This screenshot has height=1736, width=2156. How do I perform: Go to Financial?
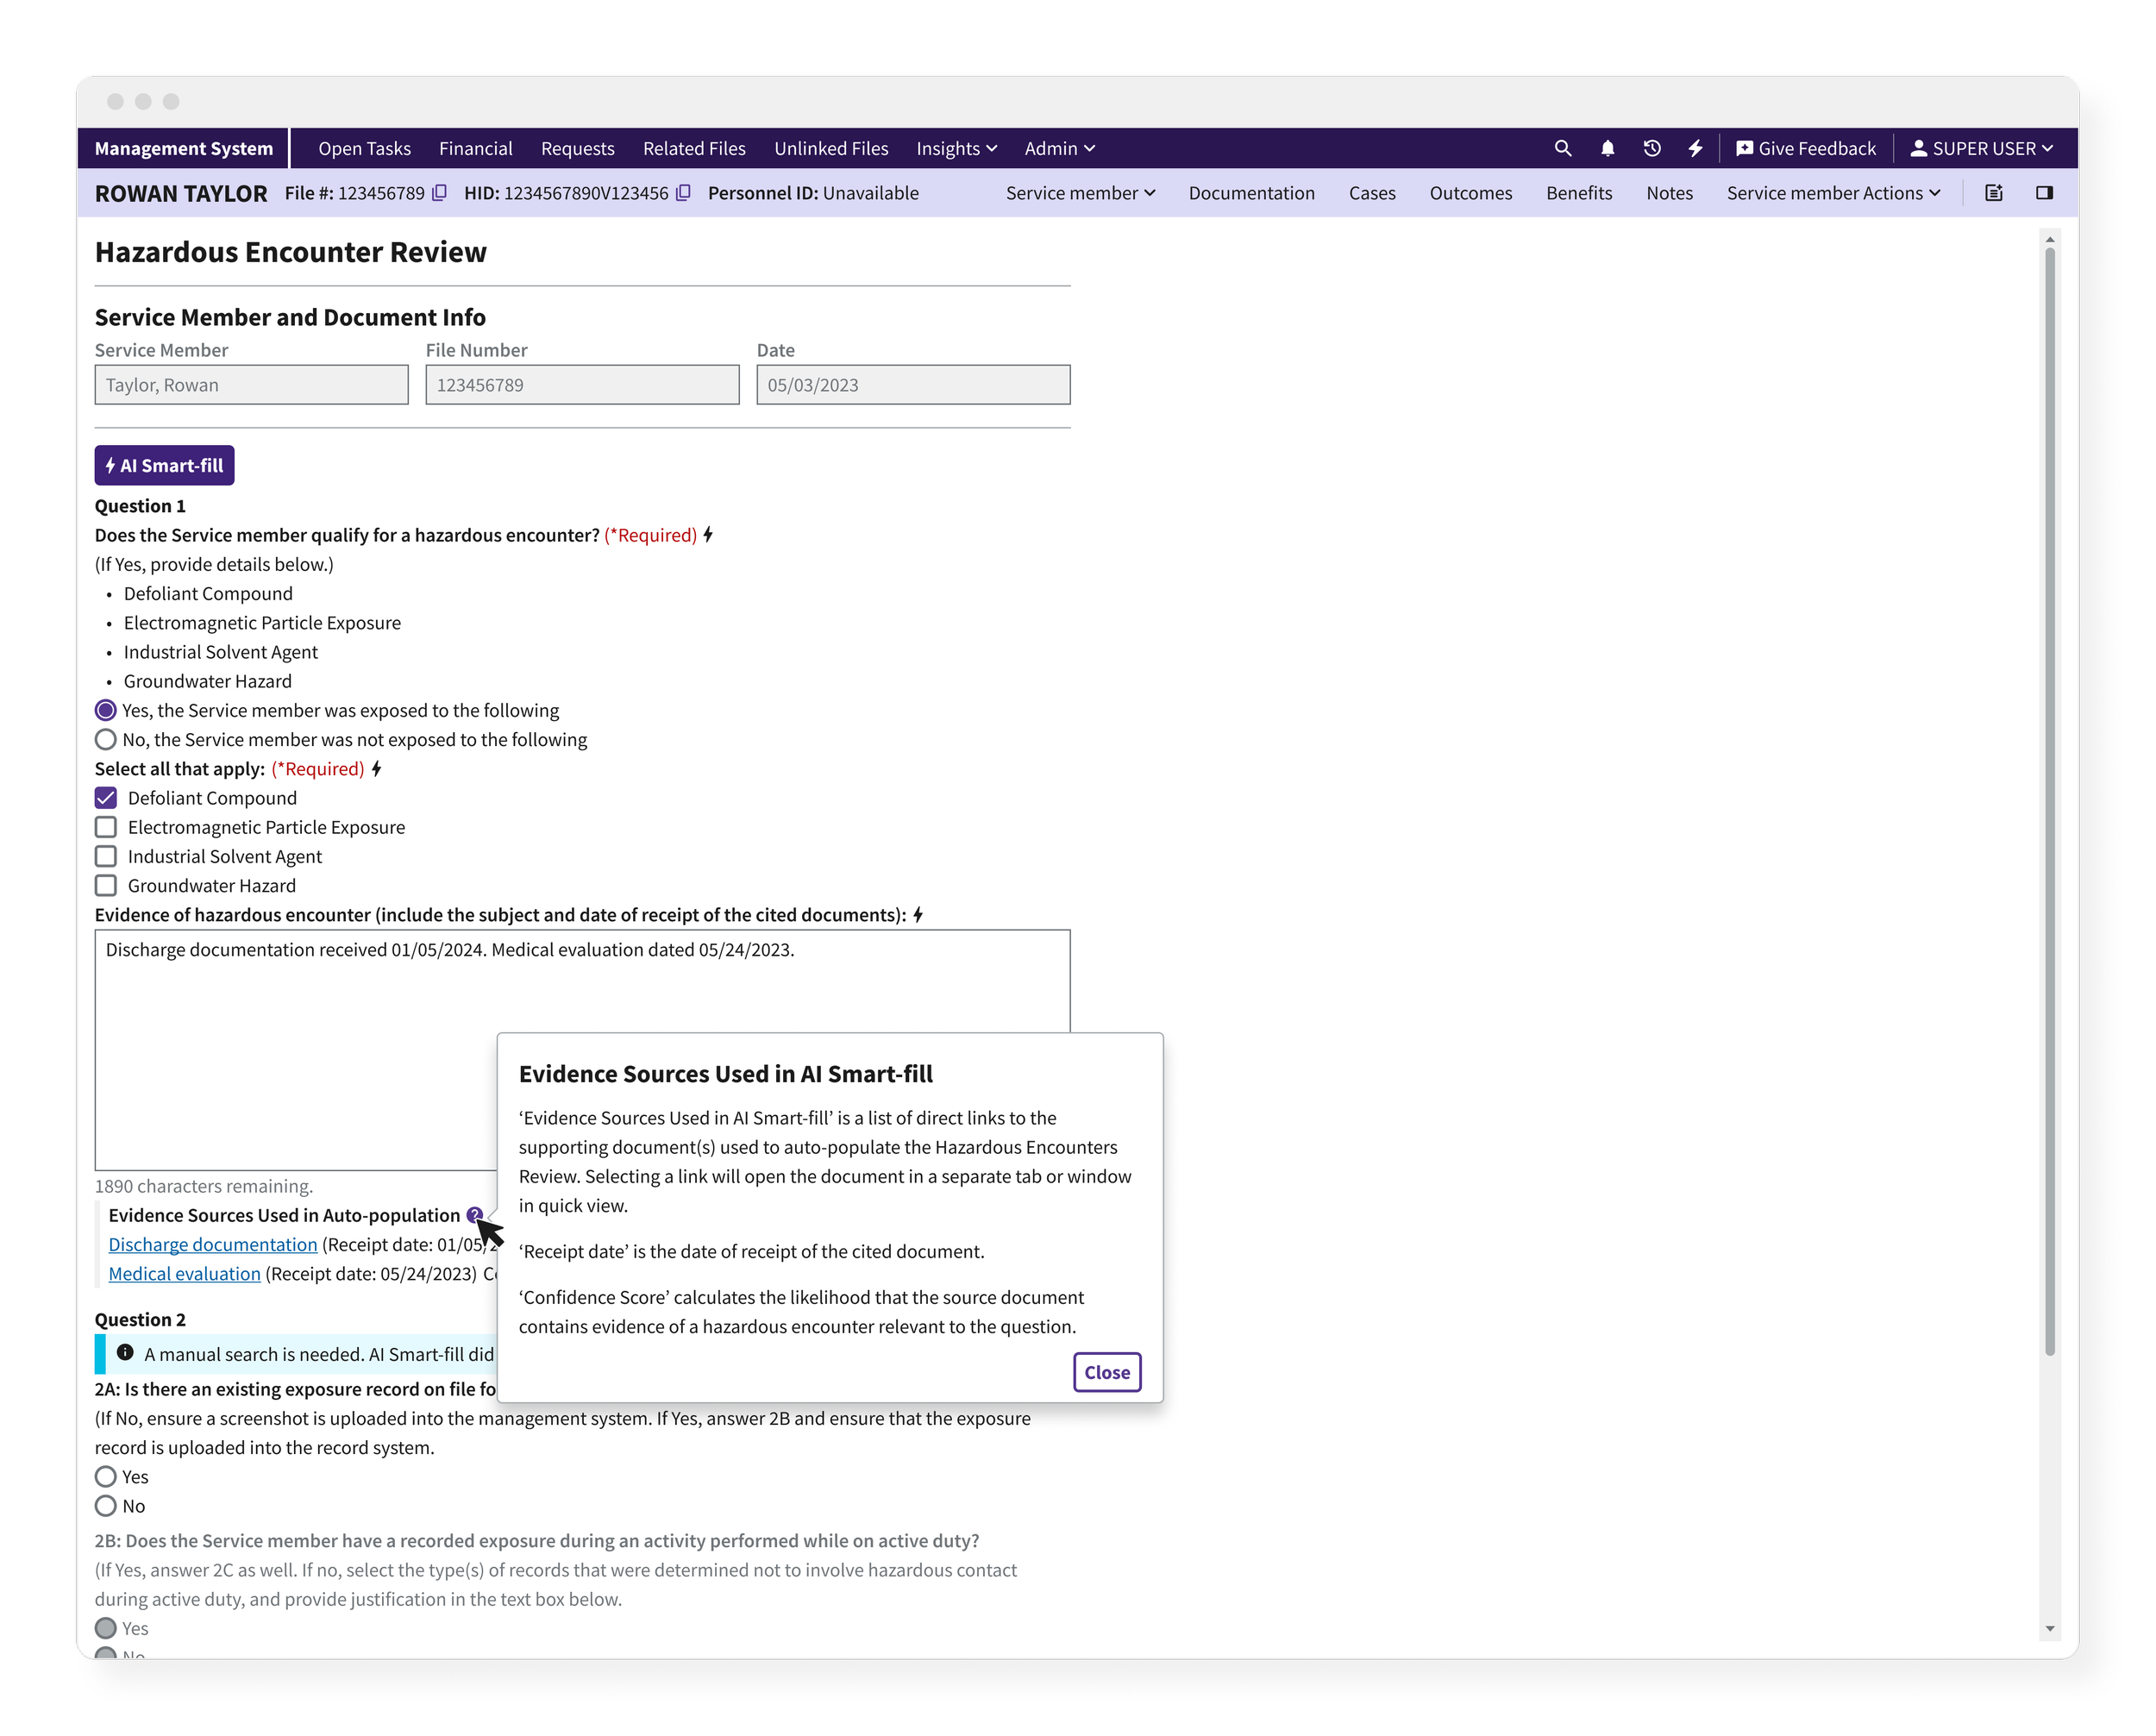(x=475, y=148)
